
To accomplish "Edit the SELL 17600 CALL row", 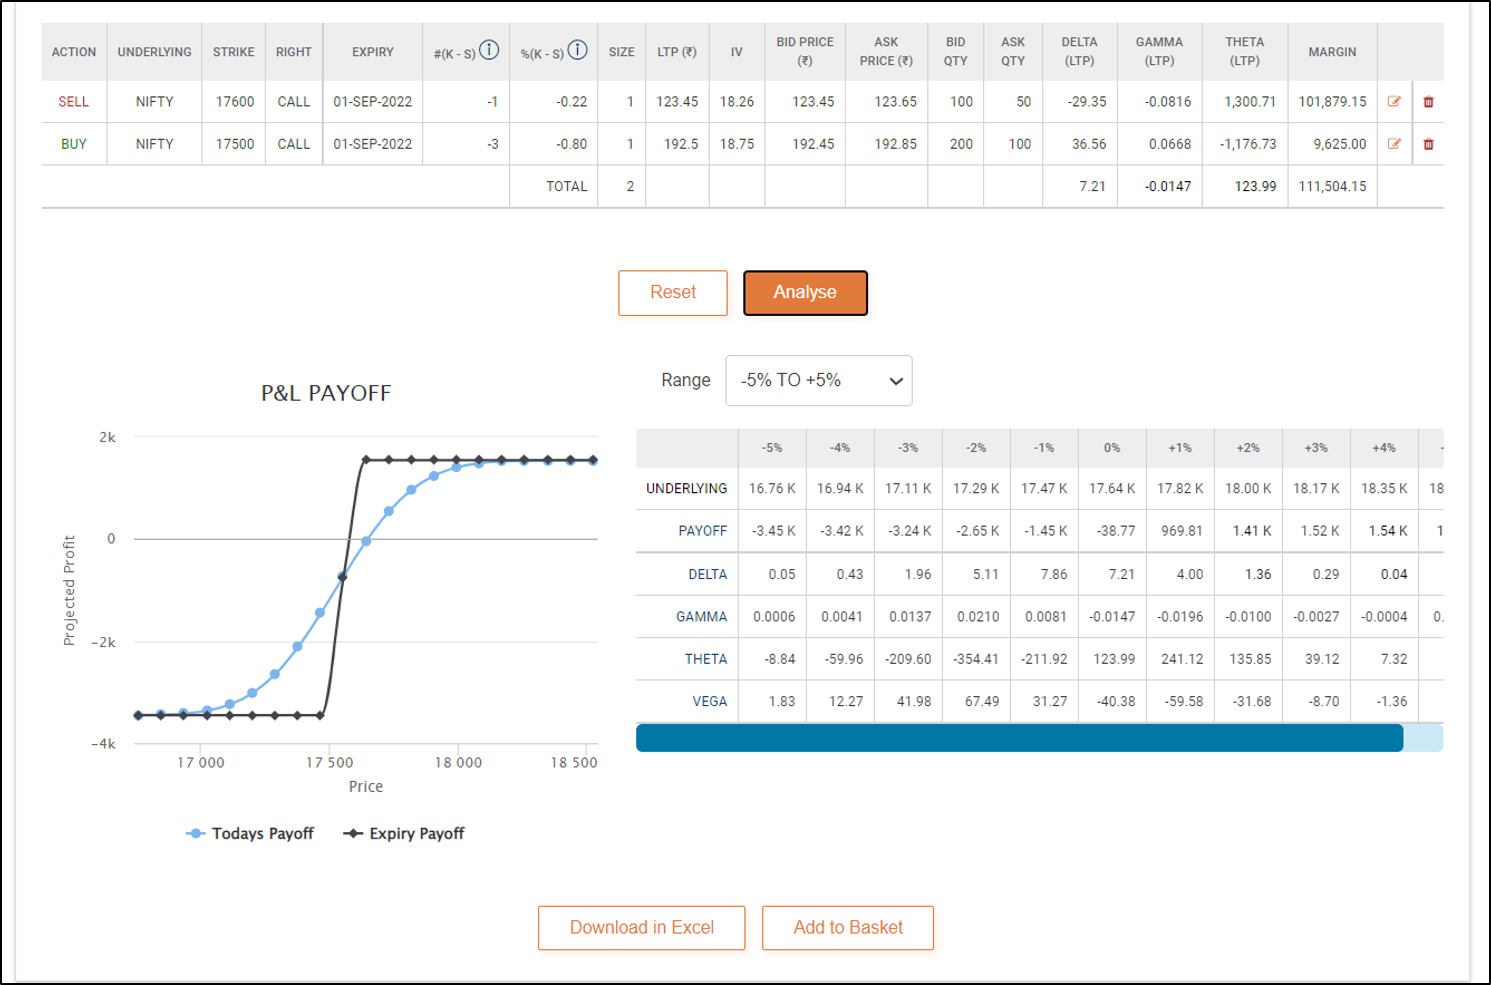I will [1394, 101].
